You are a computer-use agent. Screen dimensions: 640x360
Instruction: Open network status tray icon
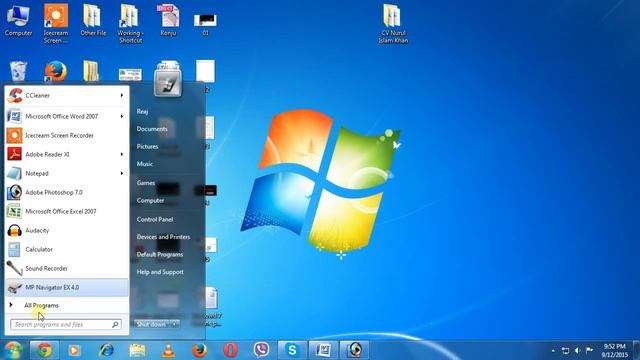click(565, 351)
